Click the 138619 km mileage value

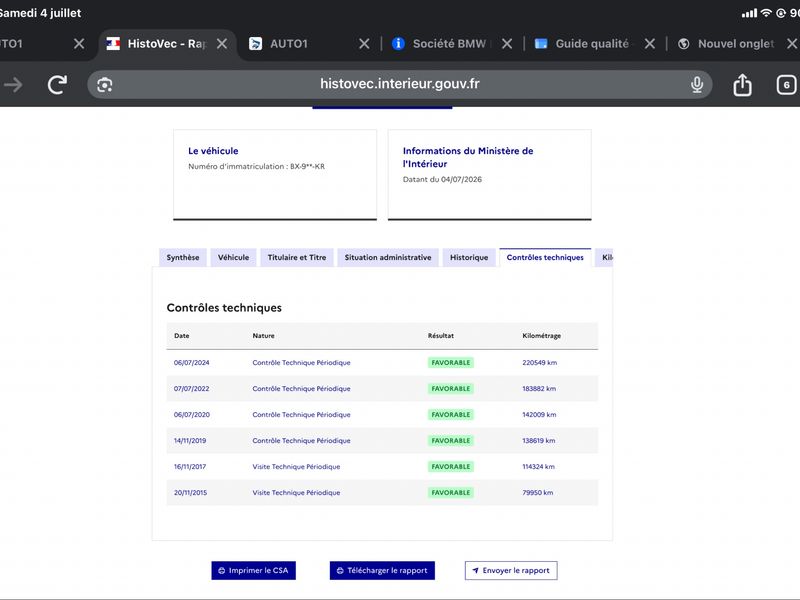[x=538, y=441]
